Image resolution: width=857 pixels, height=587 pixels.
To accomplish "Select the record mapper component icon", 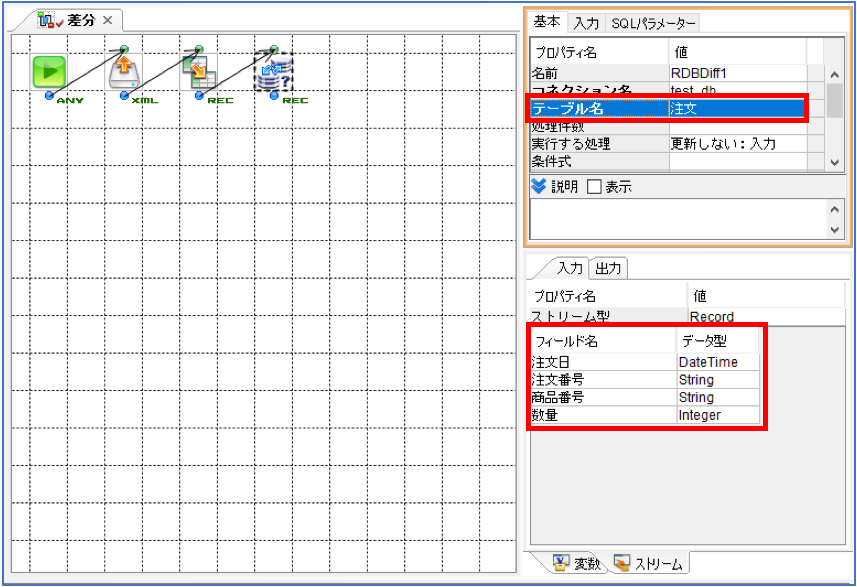I will click(199, 72).
